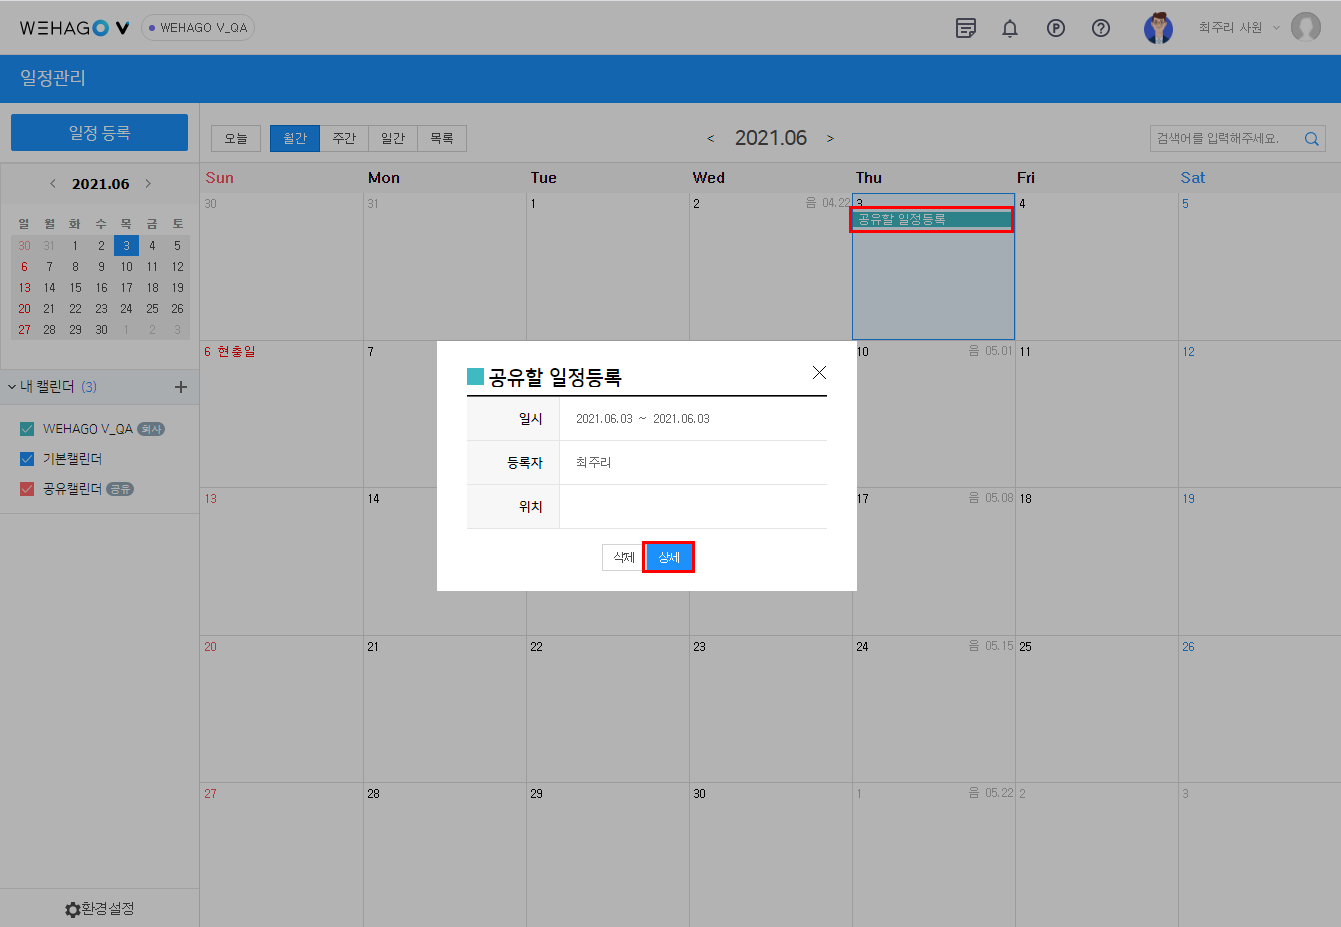This screenshot has width=1341, height=927.
Task: Switch to 주간 weekly view
Action: coord(344,138)
